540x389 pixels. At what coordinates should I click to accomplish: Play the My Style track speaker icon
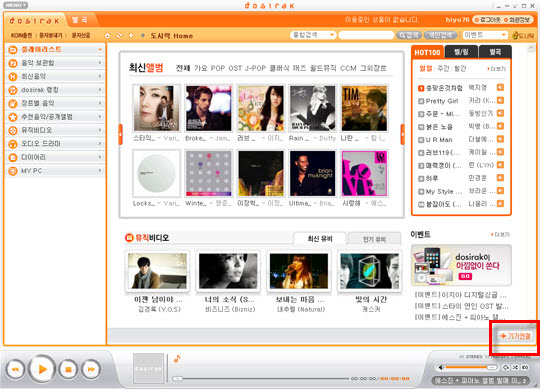point(500,191)
